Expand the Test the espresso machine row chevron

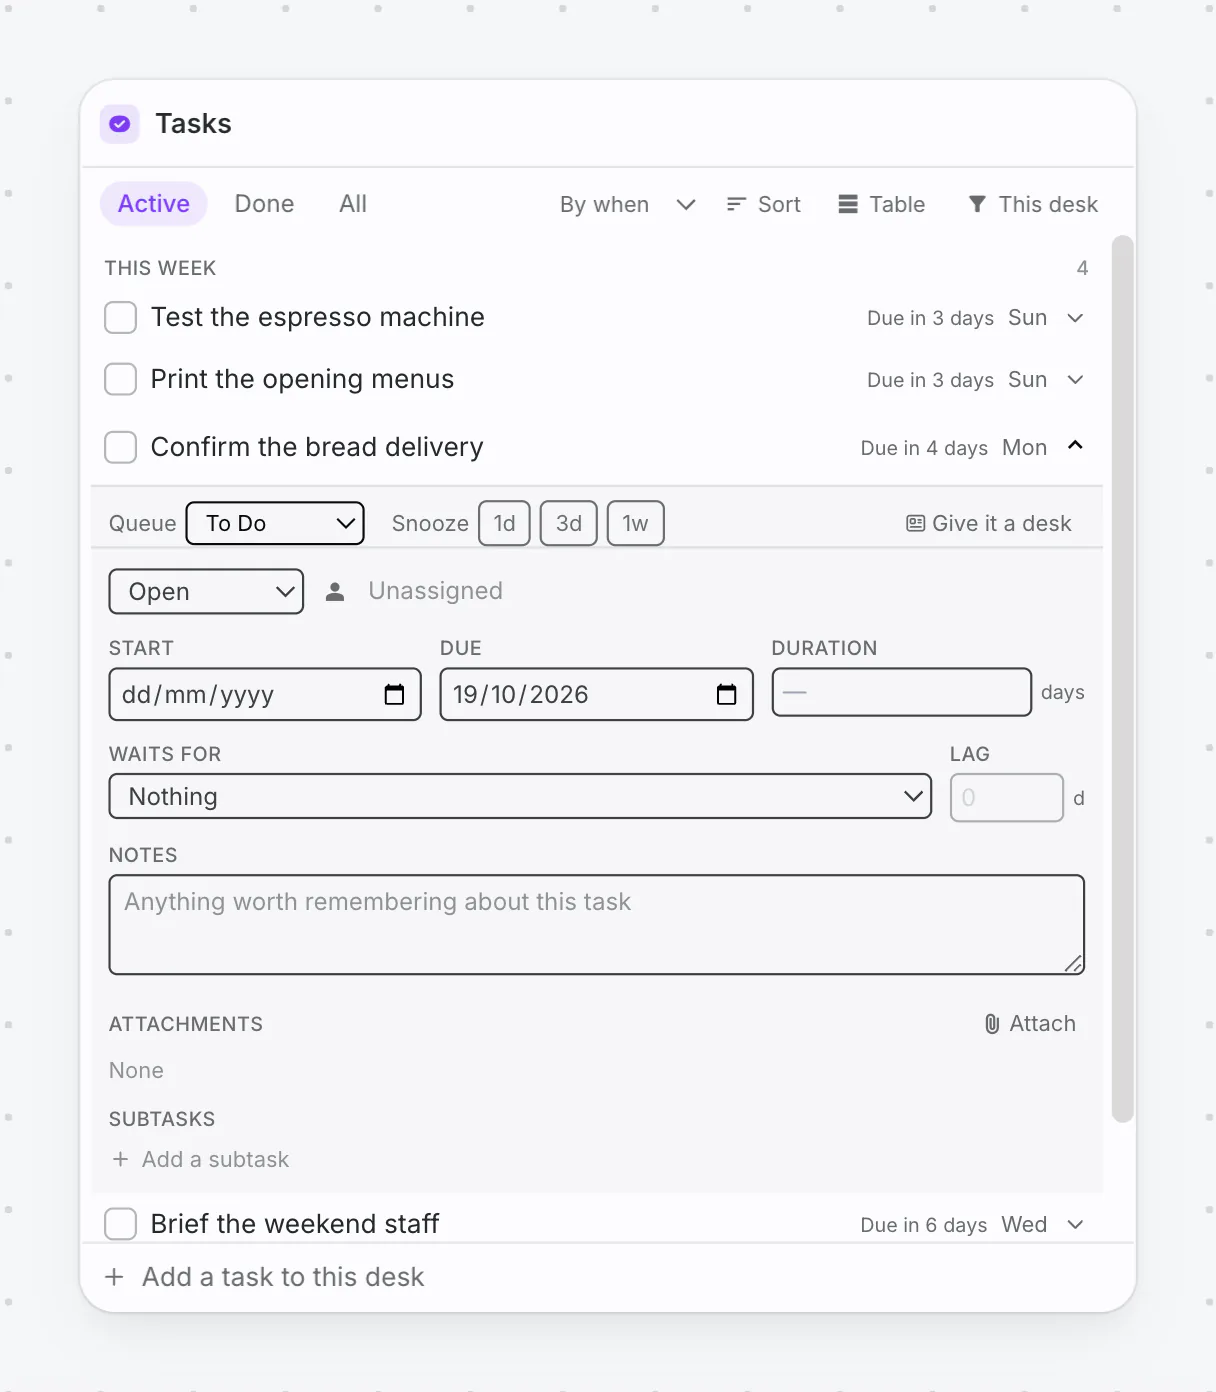1075,318
